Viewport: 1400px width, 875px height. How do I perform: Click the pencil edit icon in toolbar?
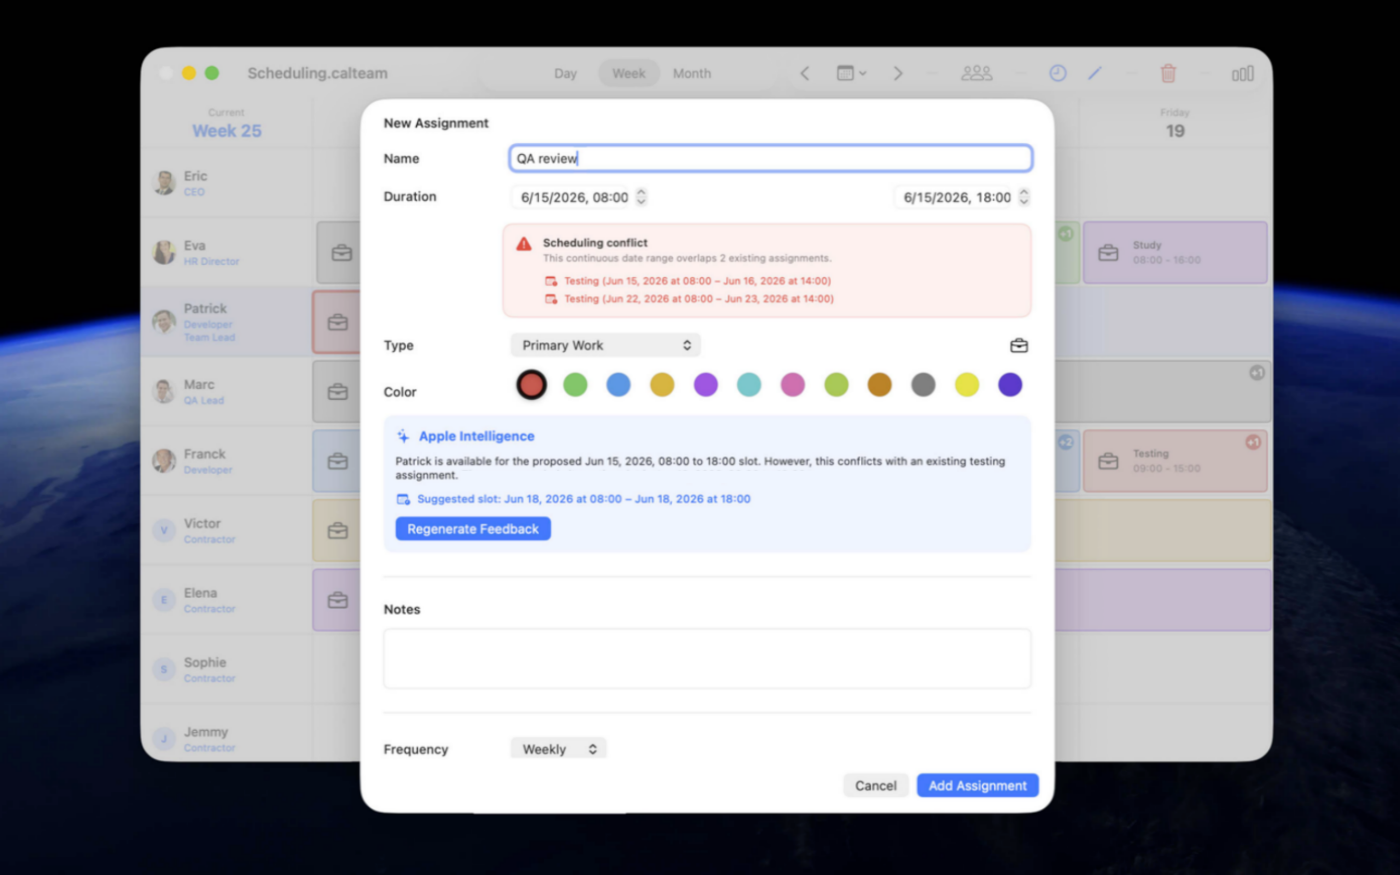1095,73
